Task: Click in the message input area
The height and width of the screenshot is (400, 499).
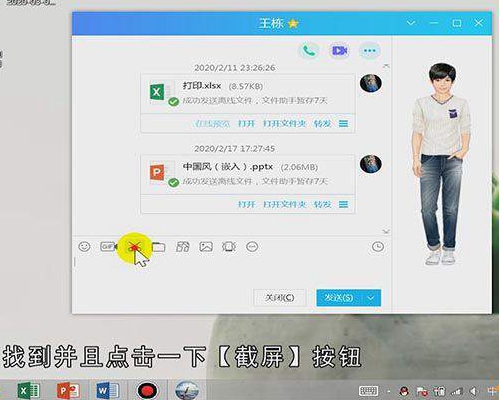Action: [231, 272]
